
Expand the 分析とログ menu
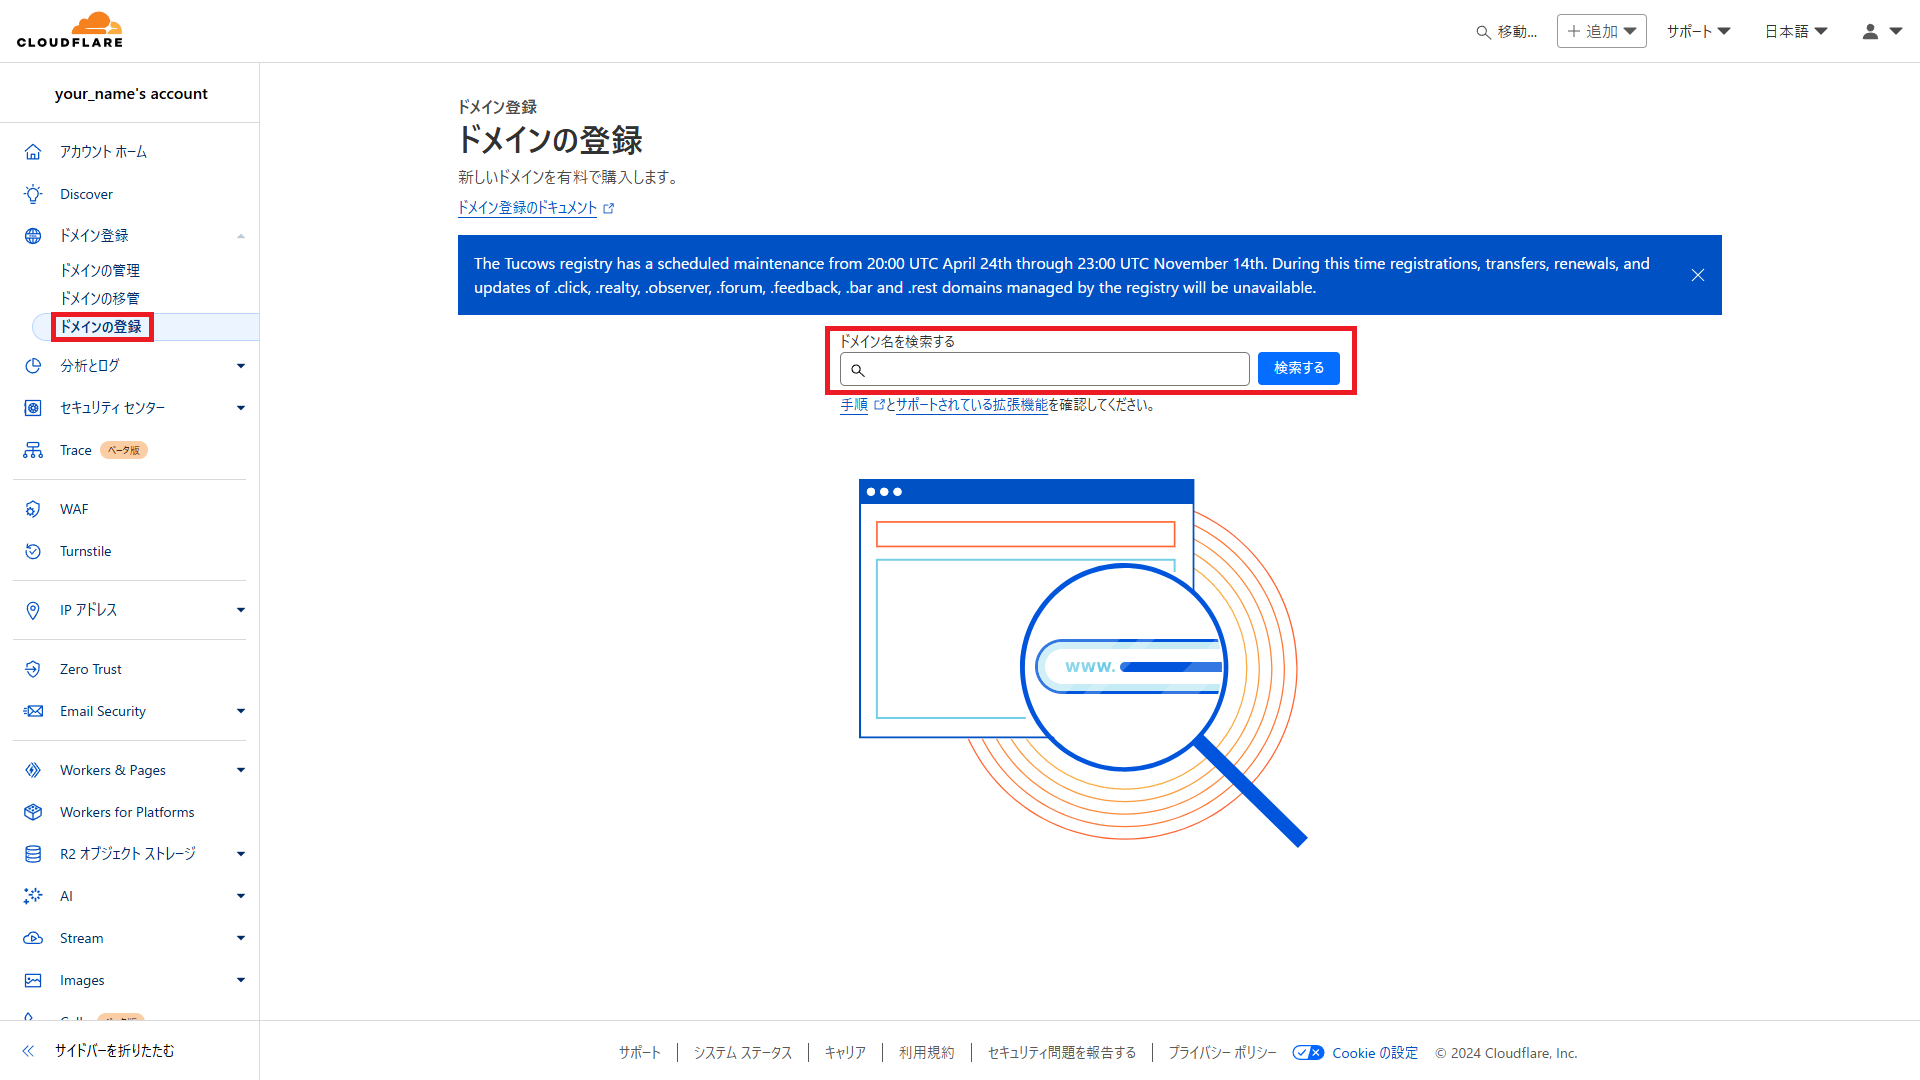(x=240, y=366)
